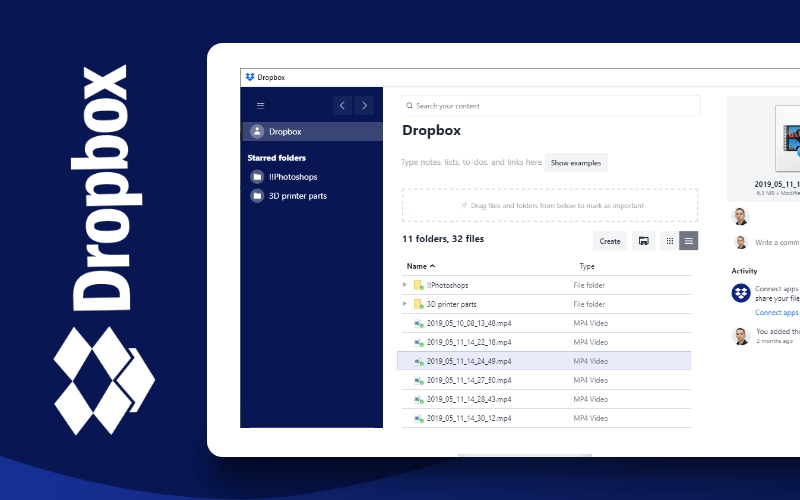
Task: Expand the !!Photoshops folder row arrow
Action: 405,285
